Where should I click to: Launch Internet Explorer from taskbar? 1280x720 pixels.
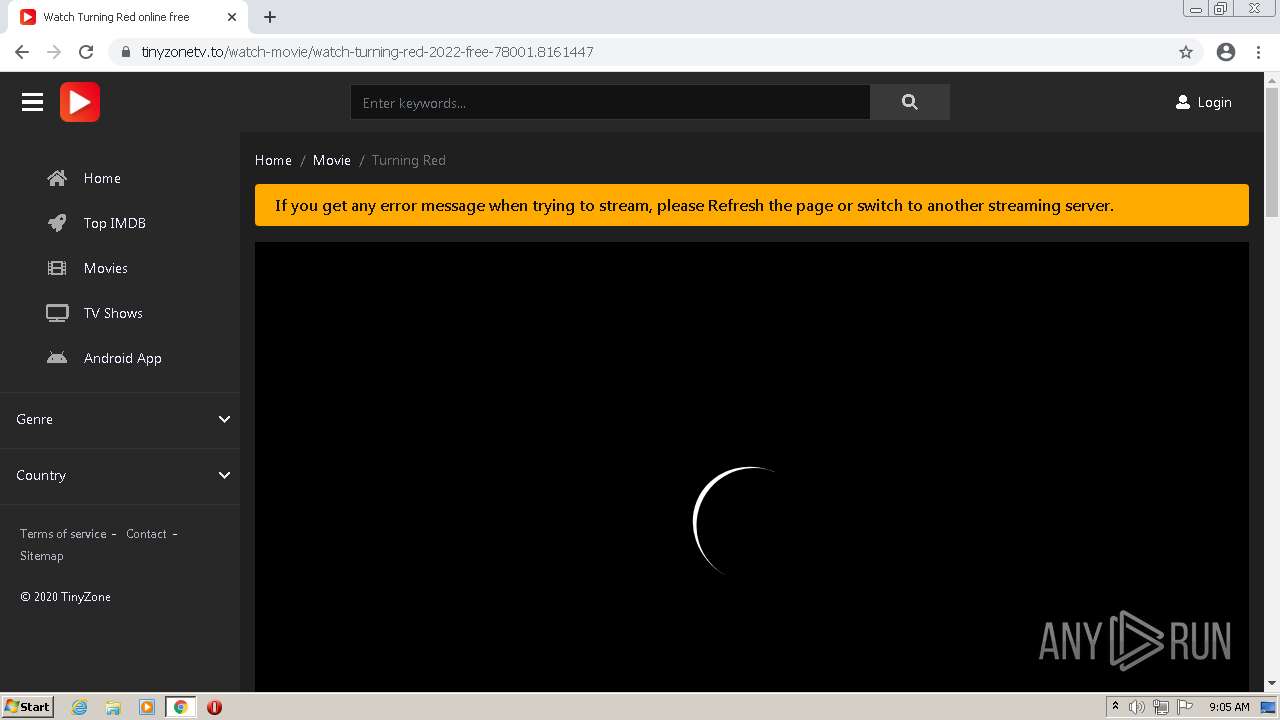[80, 707]
